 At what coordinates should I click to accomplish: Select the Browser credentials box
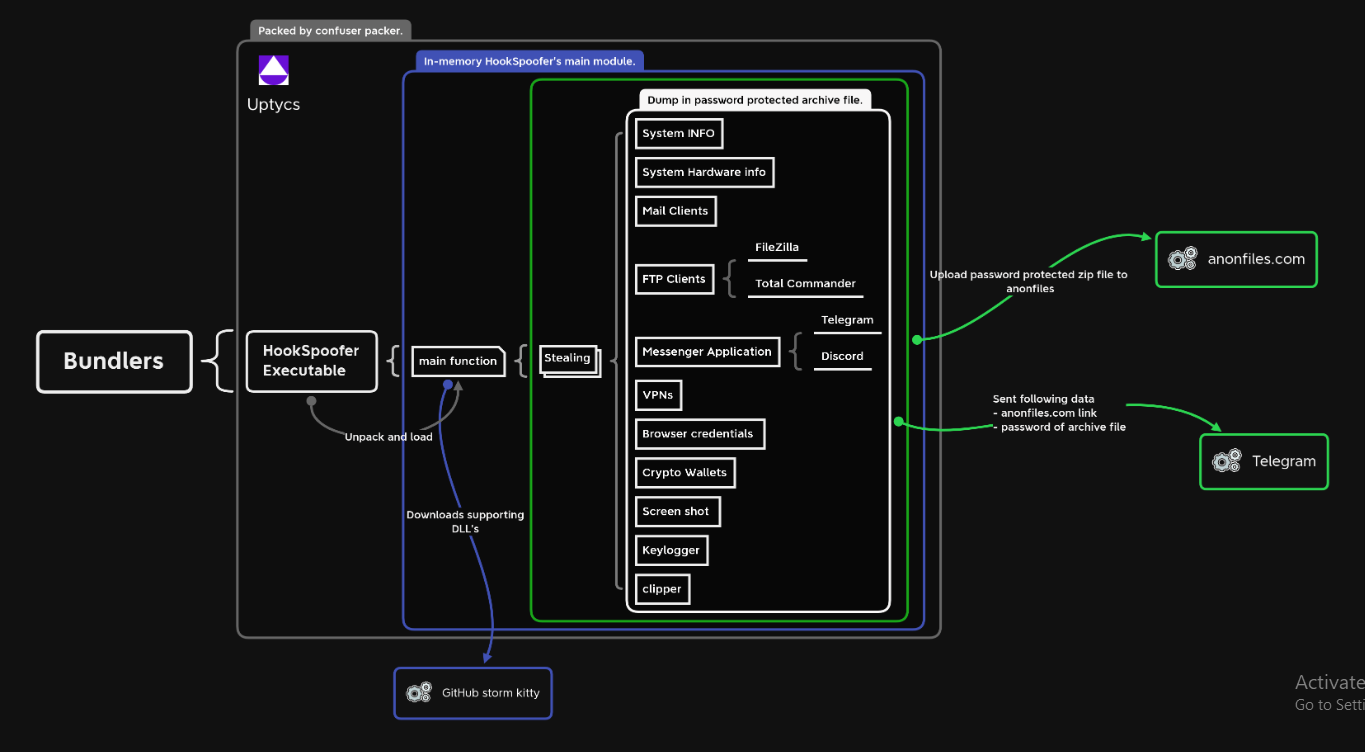tap(699, 434)
